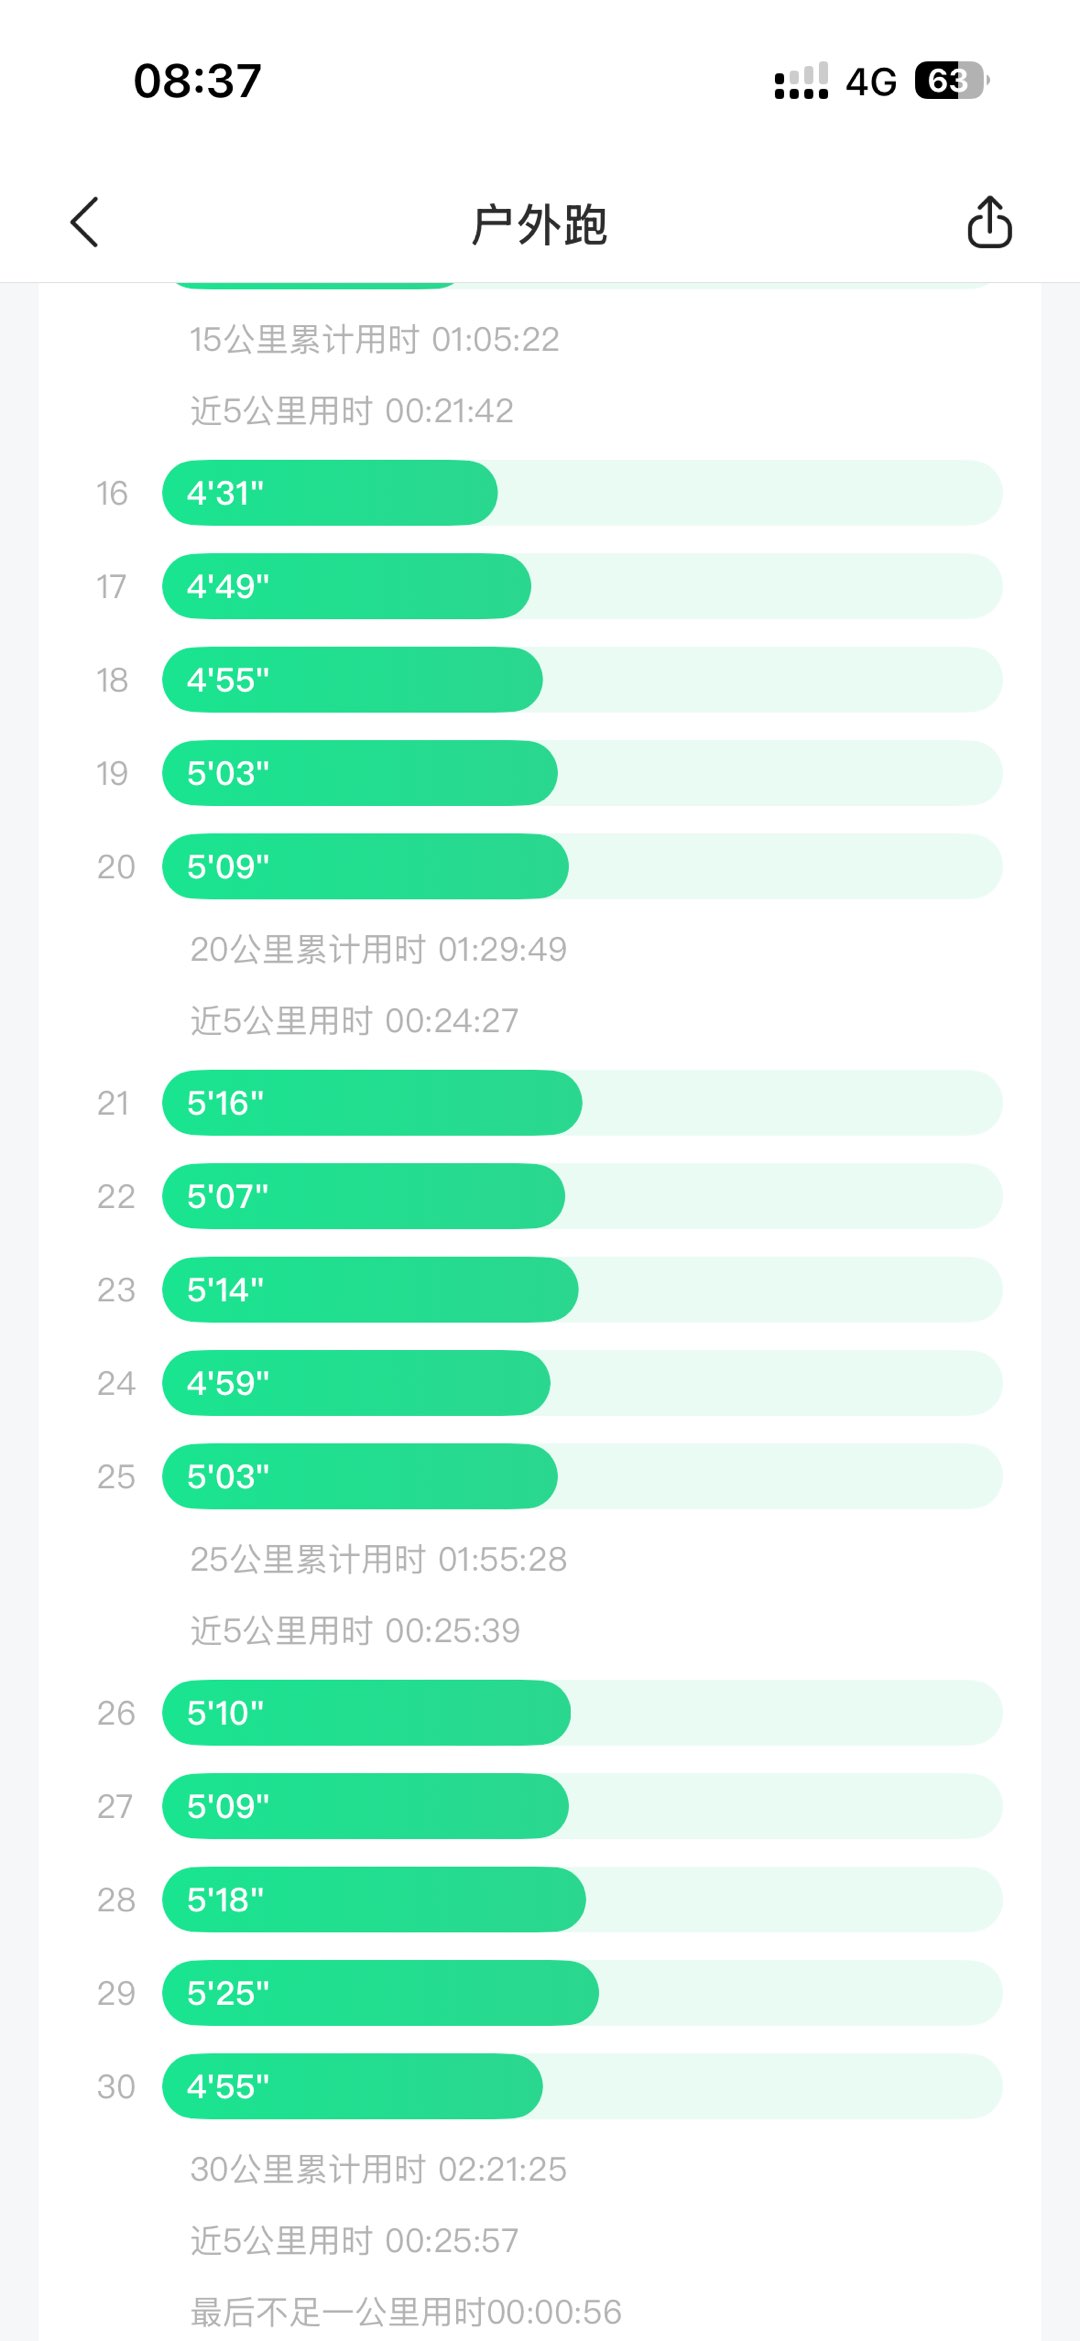This screenshot has height=2341, width=1080.
Task: Tap 近5公里用时 00:21:42 text
Action: 352,411
